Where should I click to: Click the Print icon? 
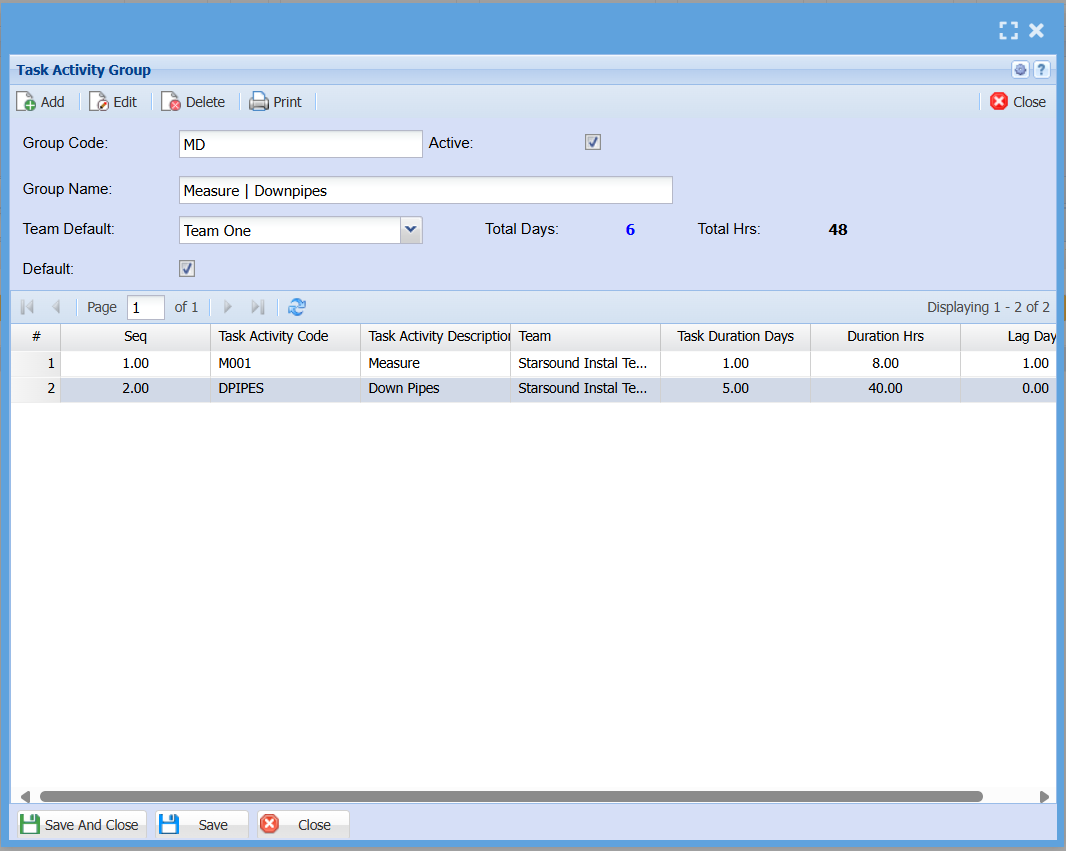[259, 102]
